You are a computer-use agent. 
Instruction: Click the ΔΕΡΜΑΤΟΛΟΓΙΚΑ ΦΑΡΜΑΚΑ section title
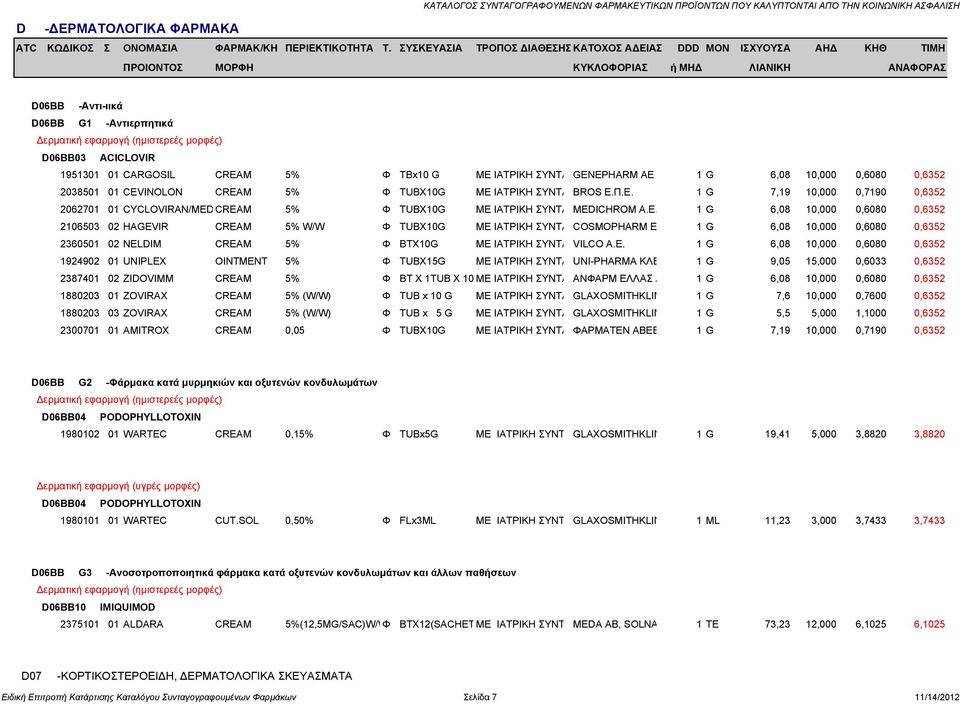click(141, 28)
